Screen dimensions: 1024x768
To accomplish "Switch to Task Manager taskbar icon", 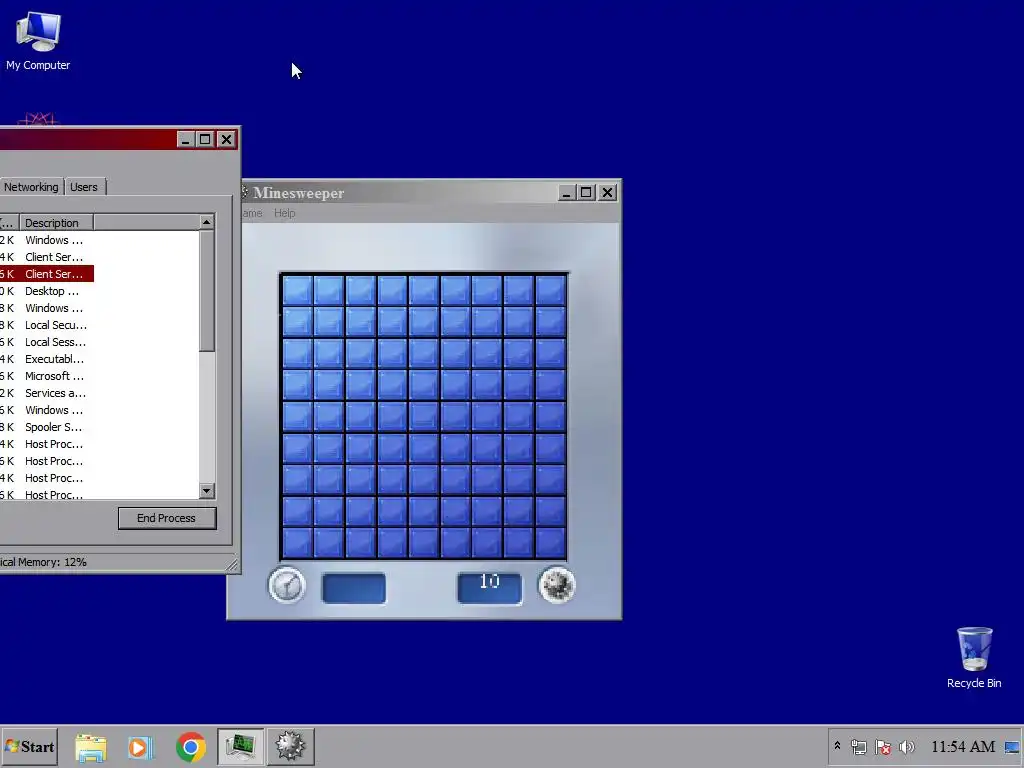I will (240, 747).
